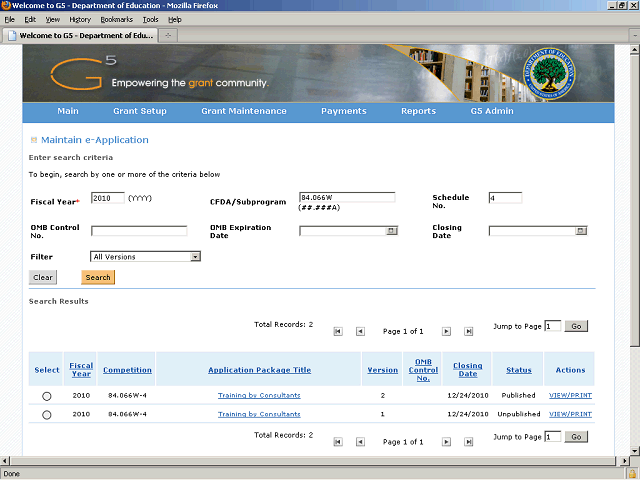Viewport: 640px width, 480px height.
Task: Click the vertical scrollbar down arrow
Action: [x=634, y=451]
